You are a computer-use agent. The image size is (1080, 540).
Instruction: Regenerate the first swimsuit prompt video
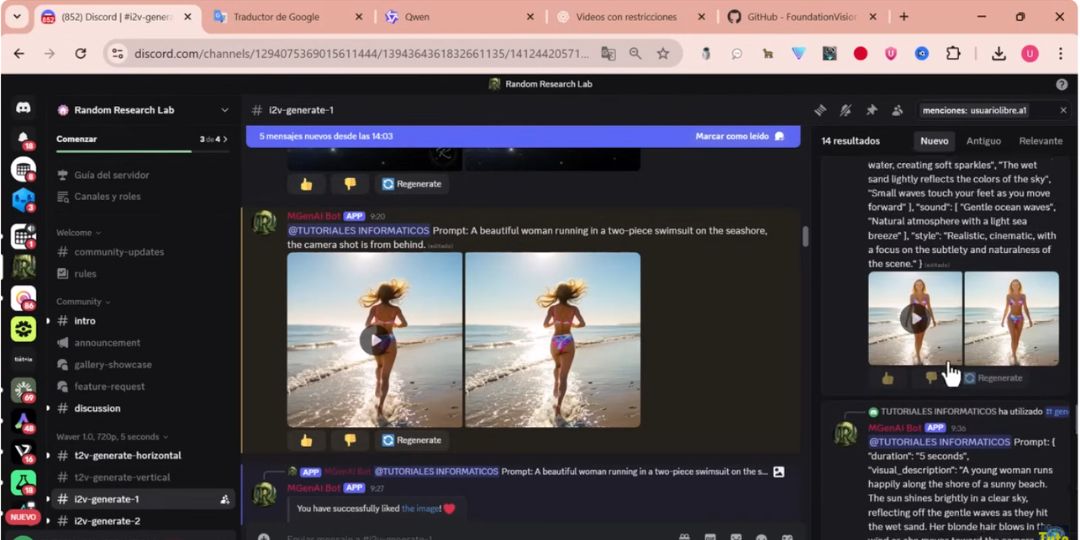point(412,439)
